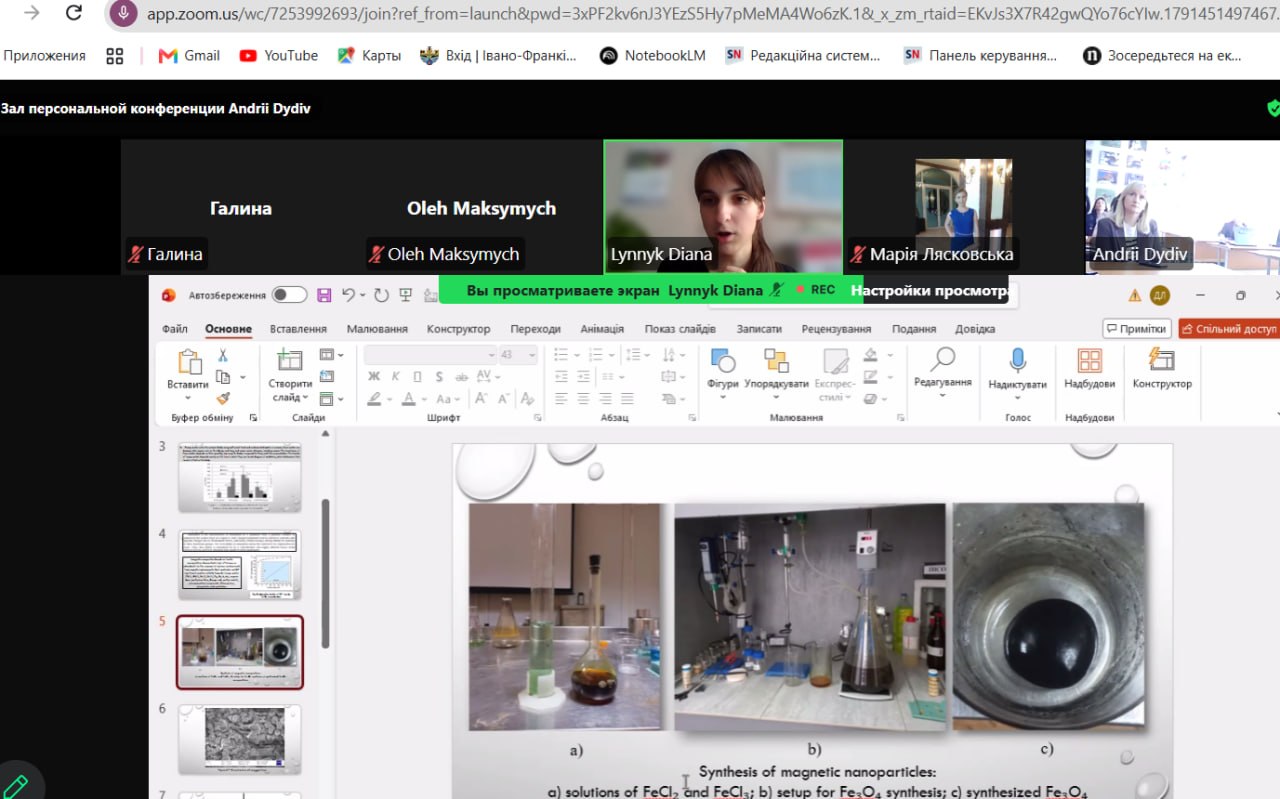1280x799 pixels.
Task: Select slide 6 thumbnail in the panel
Action: point(240,738)
